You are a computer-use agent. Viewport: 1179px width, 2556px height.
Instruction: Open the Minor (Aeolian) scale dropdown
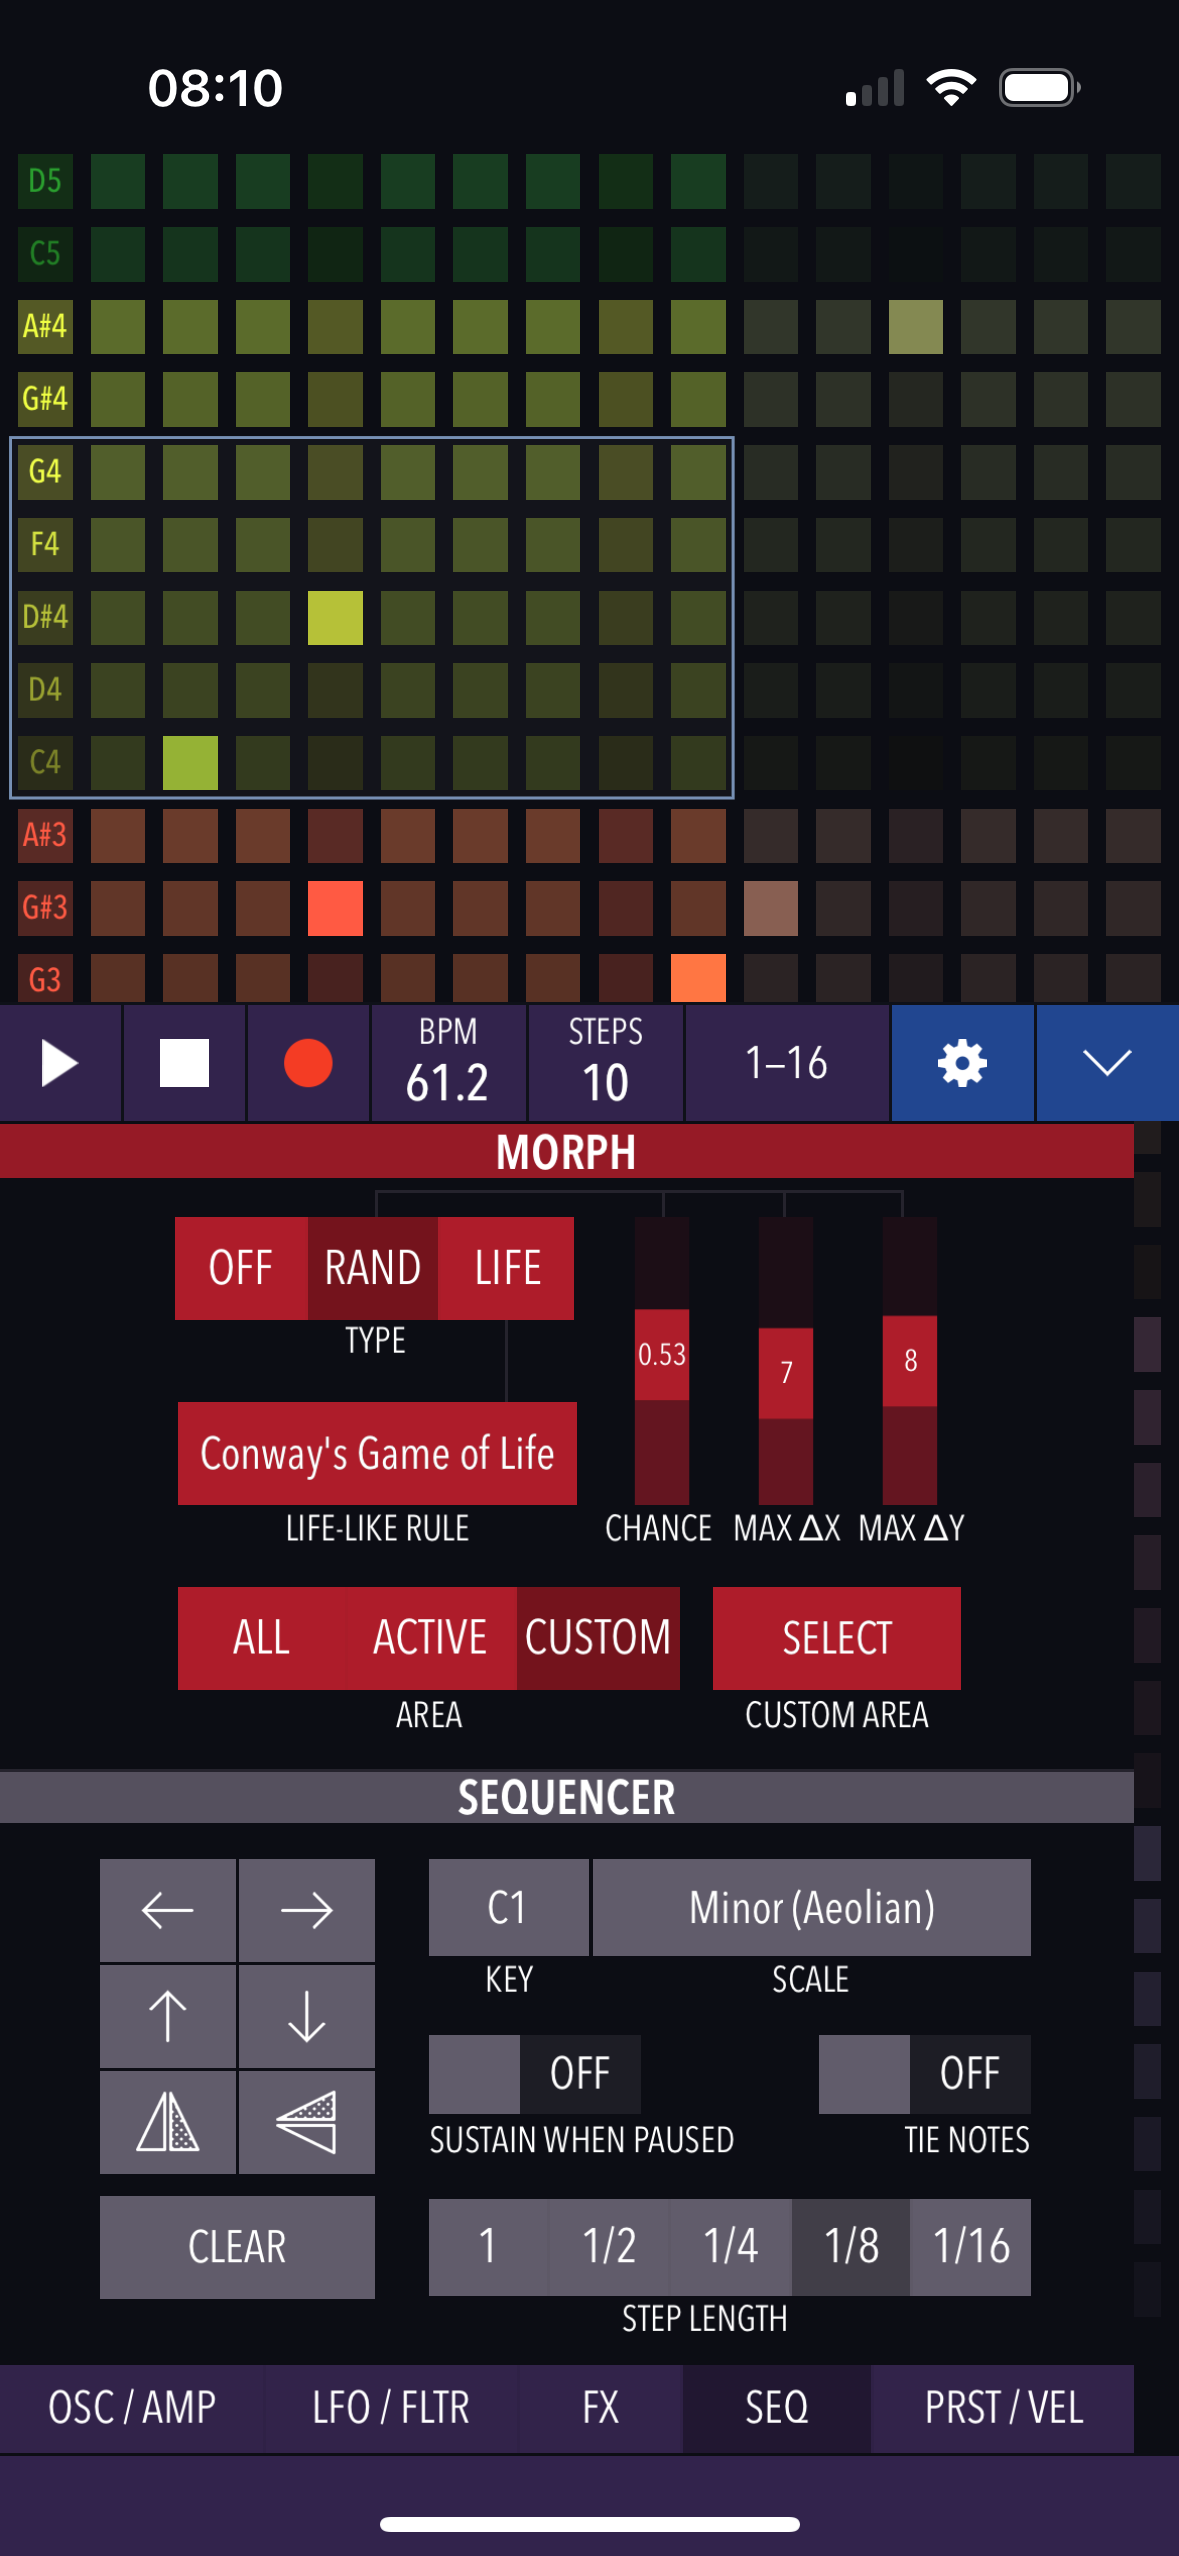coord(811,1908)
